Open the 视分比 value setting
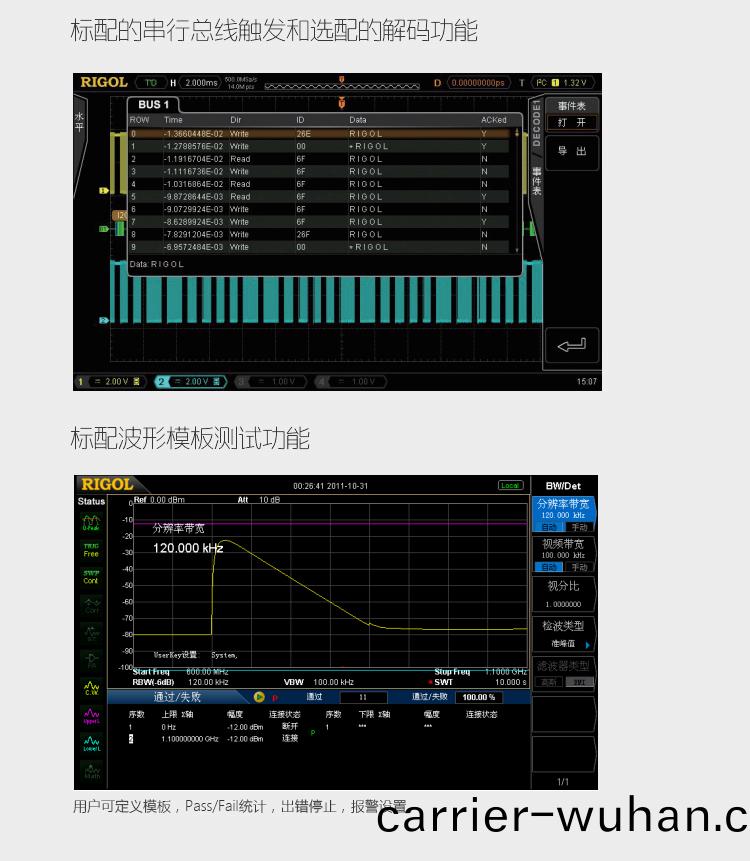Image resolution: width=750 pixels, height=861 pixels. [x=563, y=594]
